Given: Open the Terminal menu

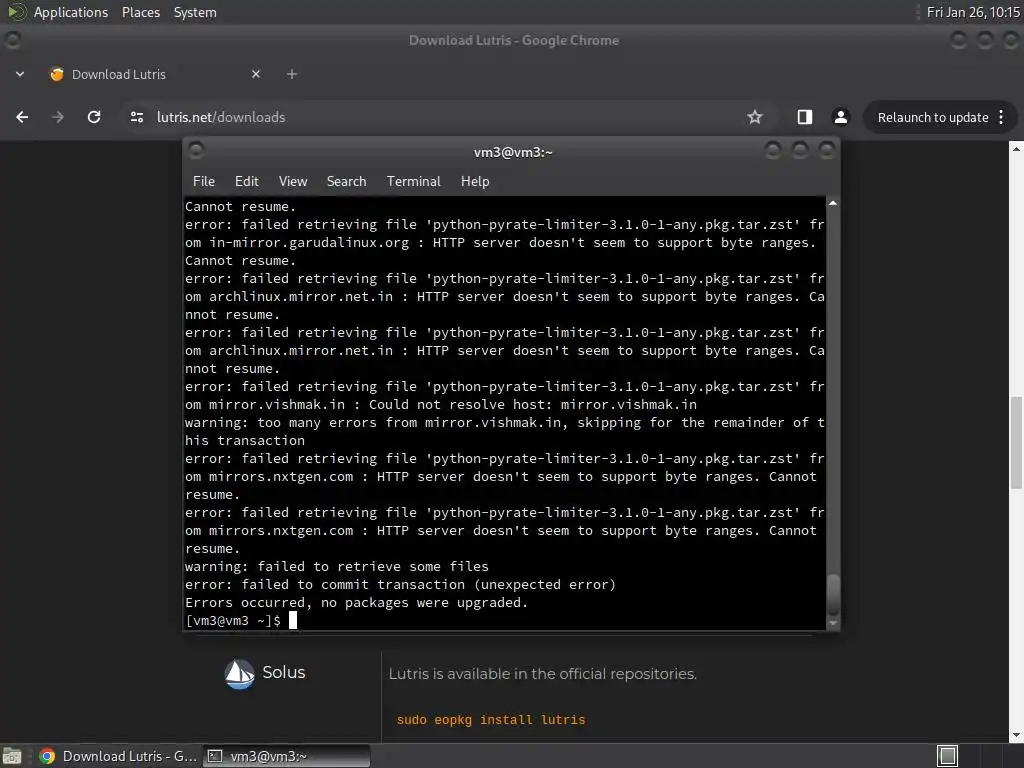Looking at the screenshot, I should pyautogui.click(x=413, y=181).
